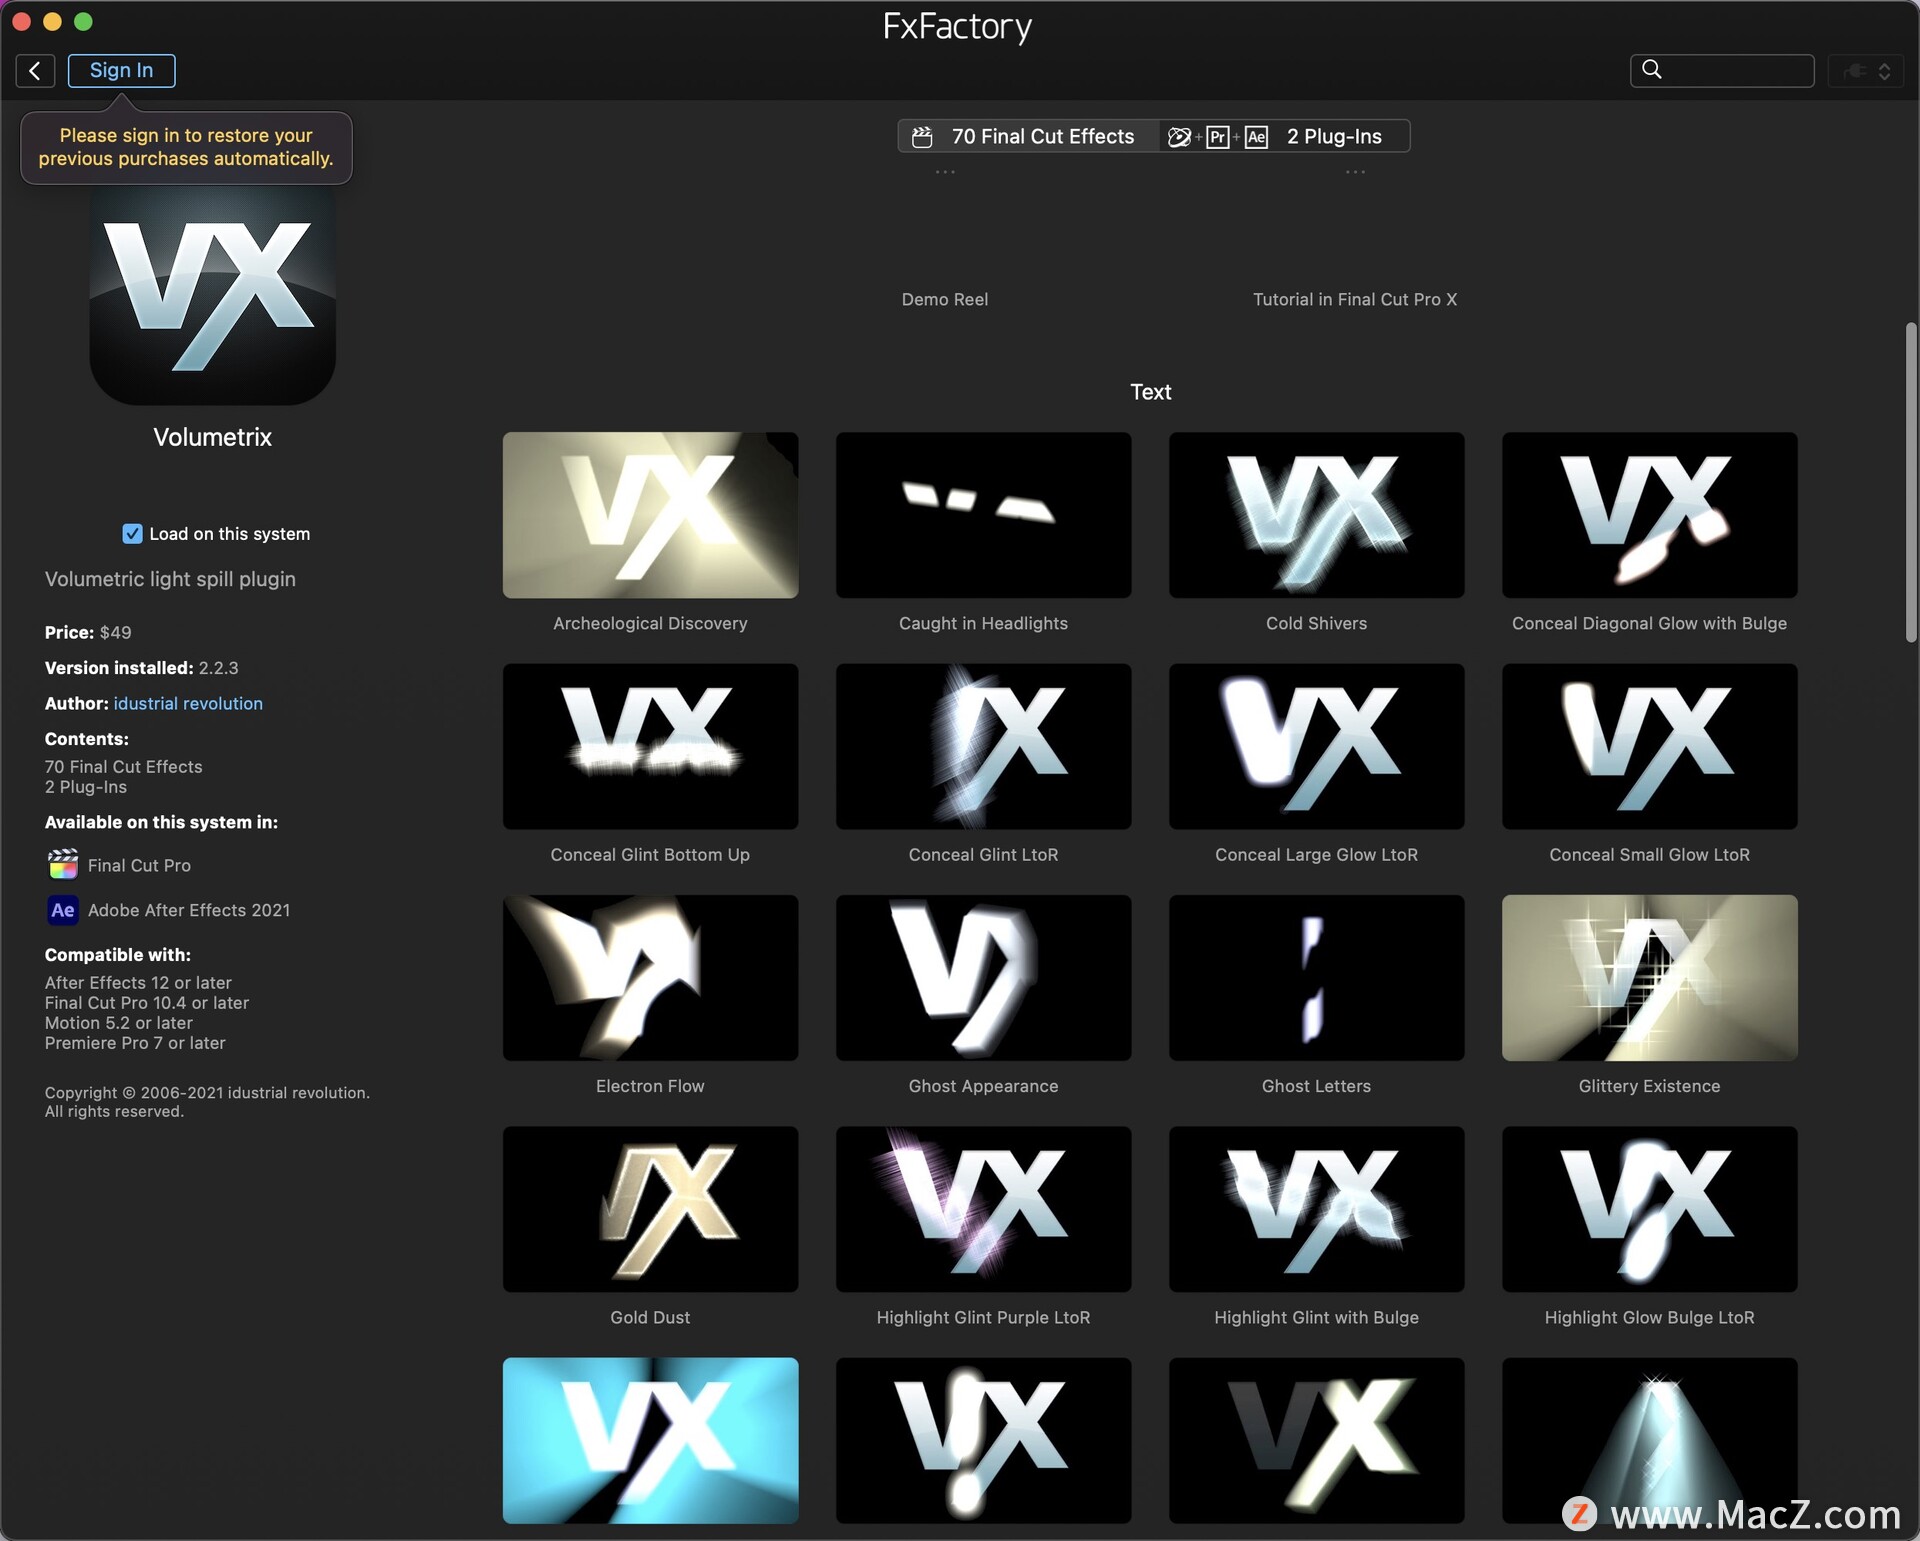
Task: Click the back arrow button
Action: [x=35, y=70]
